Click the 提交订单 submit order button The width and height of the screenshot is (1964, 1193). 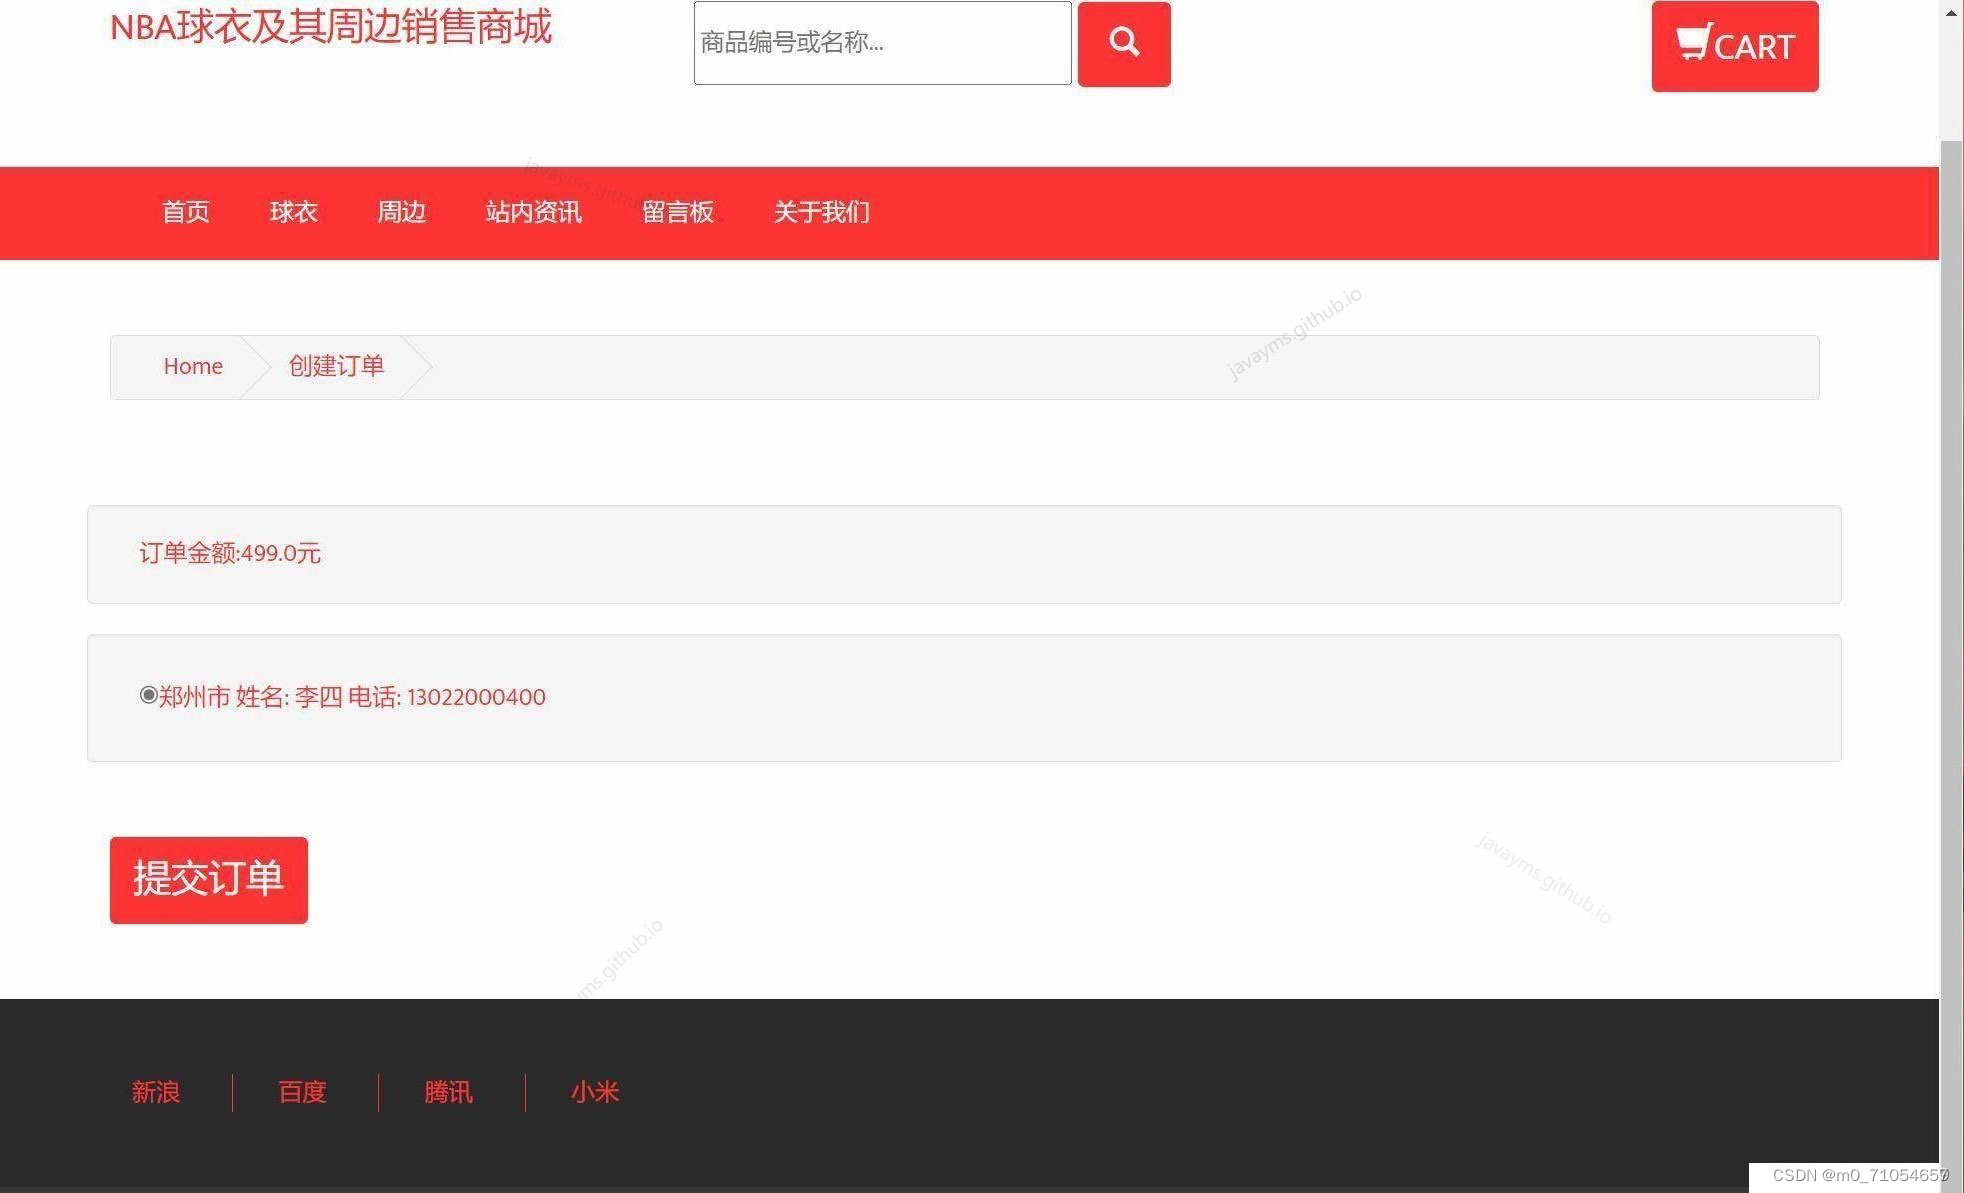click(208, 879)
